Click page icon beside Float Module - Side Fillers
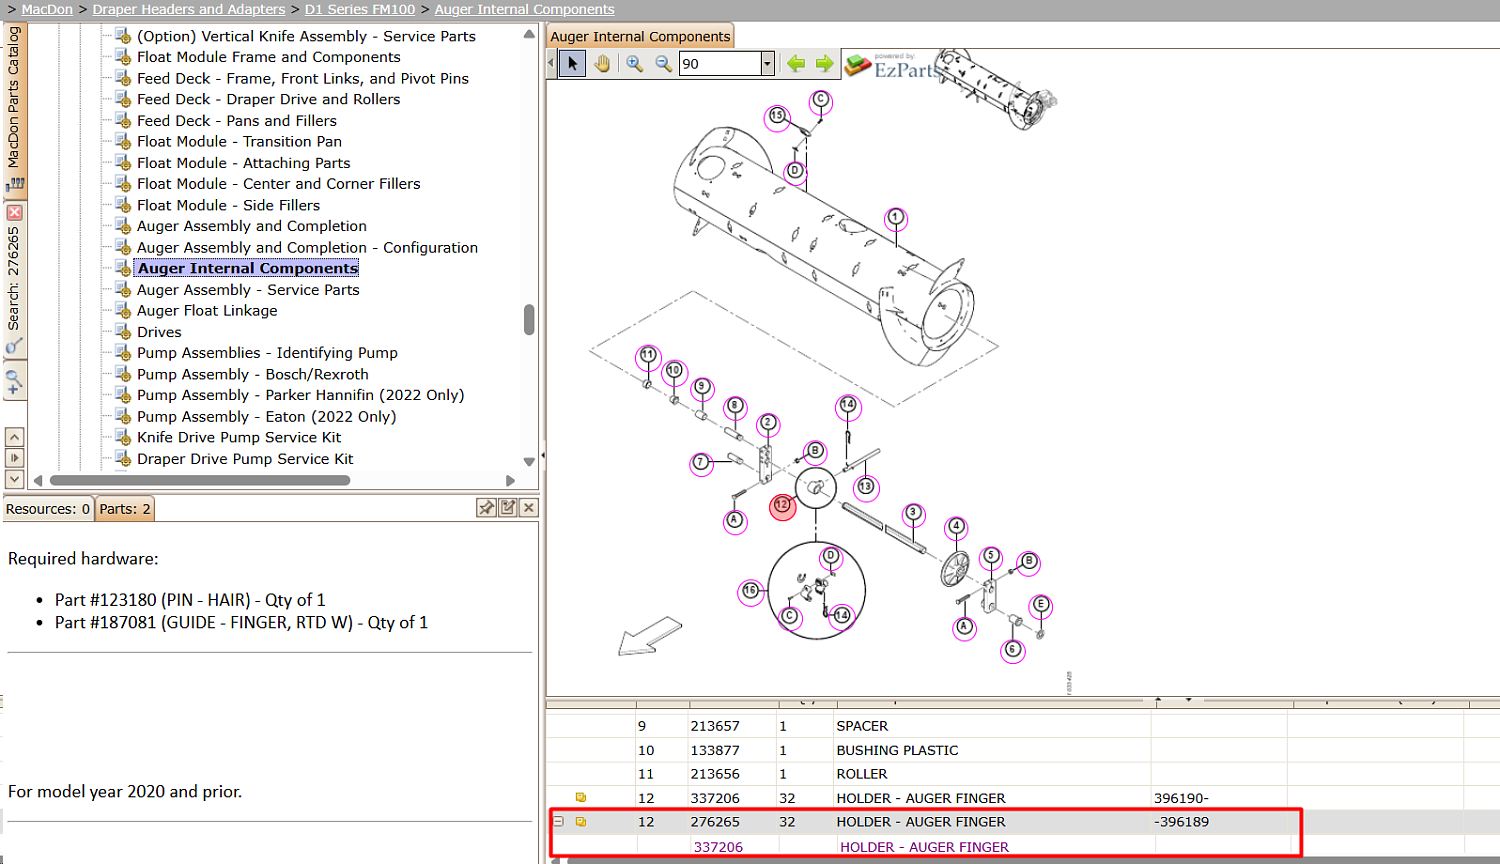 123,205
